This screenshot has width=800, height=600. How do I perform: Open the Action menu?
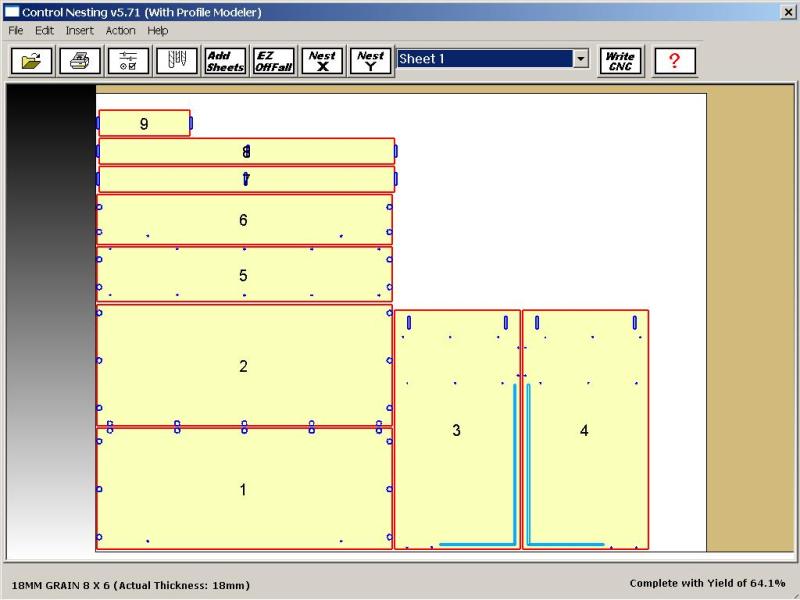click(120, 31)
